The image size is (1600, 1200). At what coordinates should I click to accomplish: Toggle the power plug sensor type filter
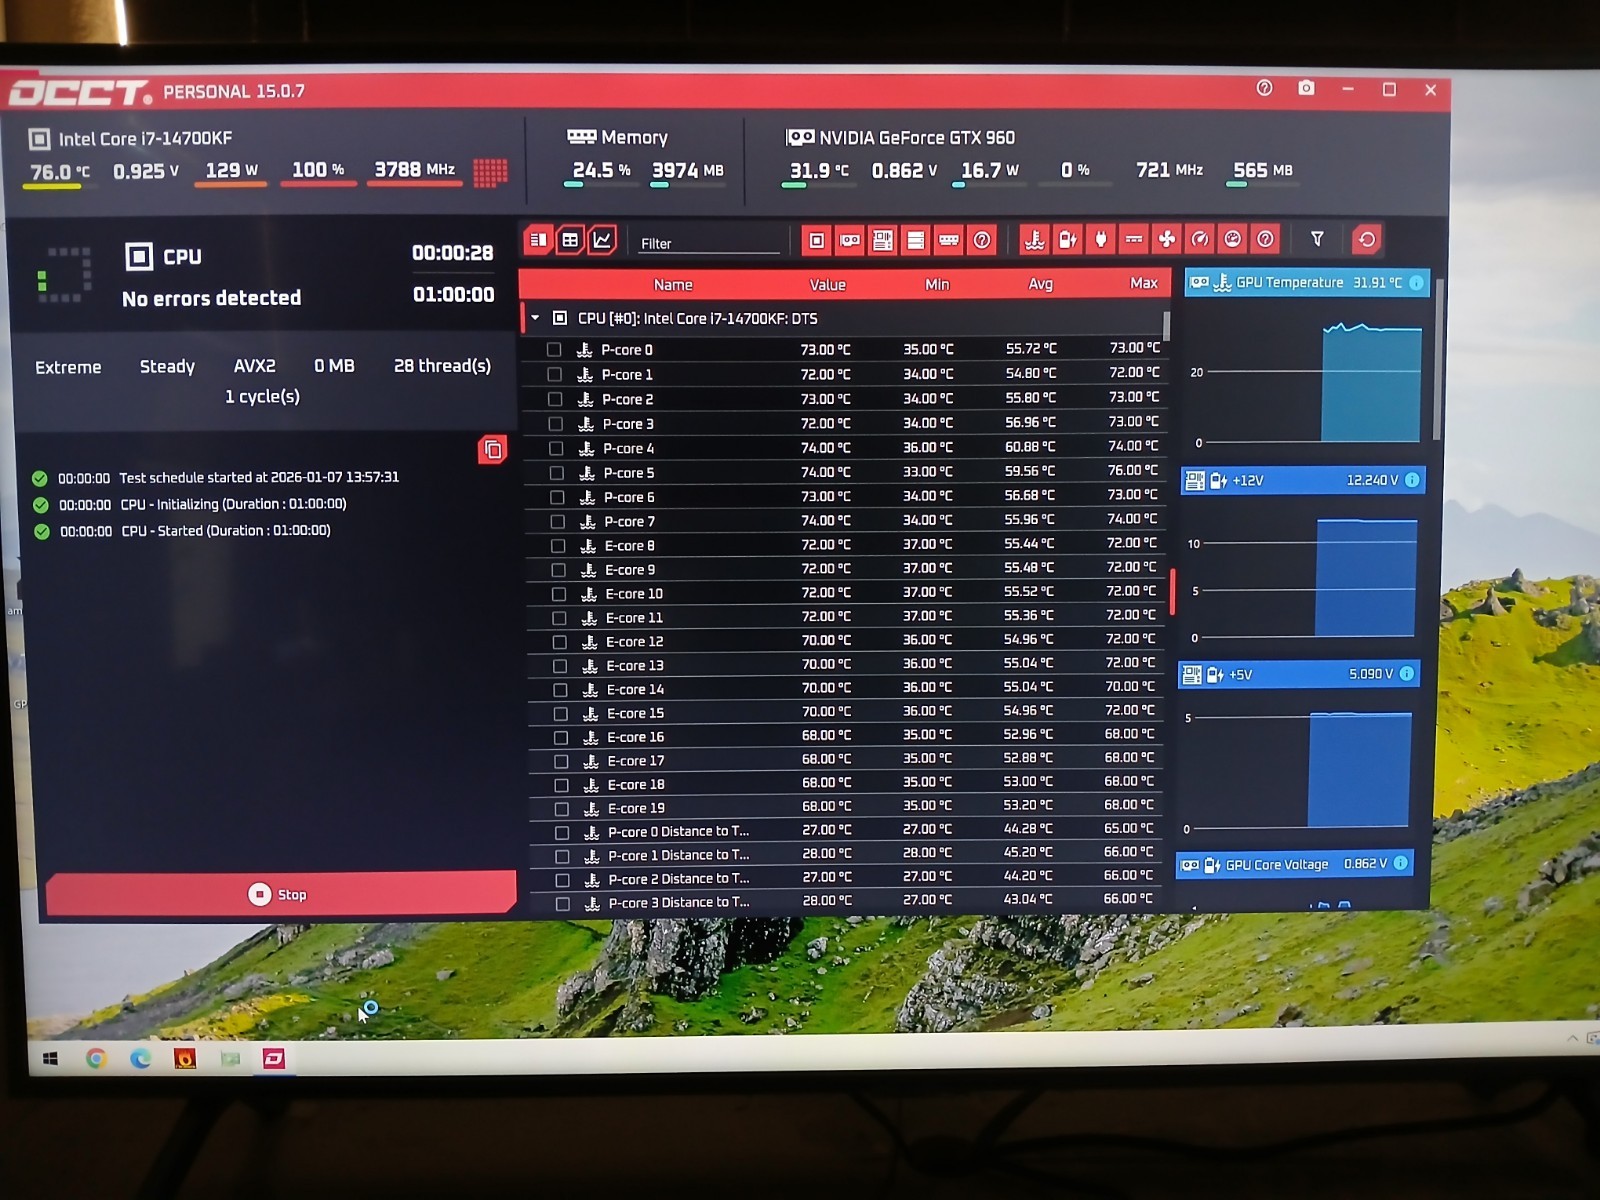(x=1100, y=240)
